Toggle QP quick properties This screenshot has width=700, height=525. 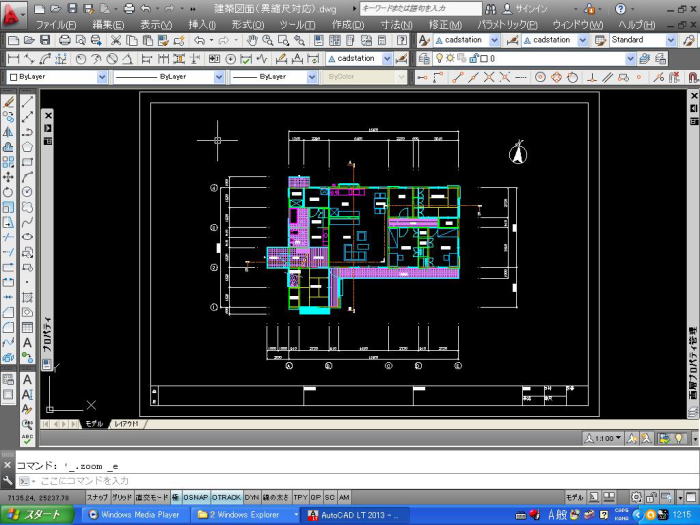tap(316, 497)
